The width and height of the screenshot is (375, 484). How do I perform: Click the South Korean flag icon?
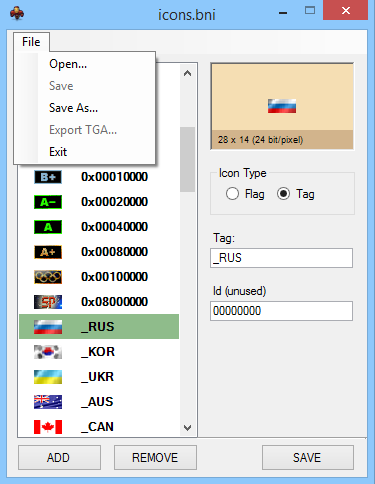point(48,352)
